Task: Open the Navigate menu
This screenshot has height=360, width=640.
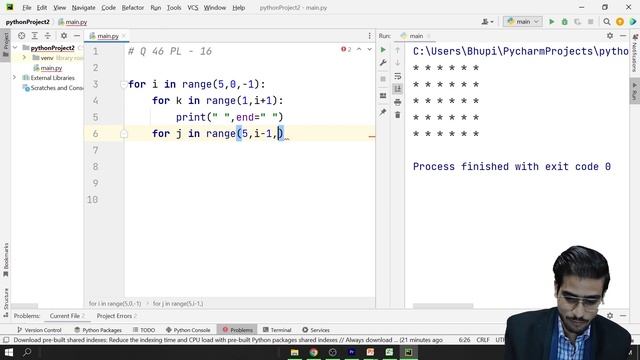Action: pos(83,7)
